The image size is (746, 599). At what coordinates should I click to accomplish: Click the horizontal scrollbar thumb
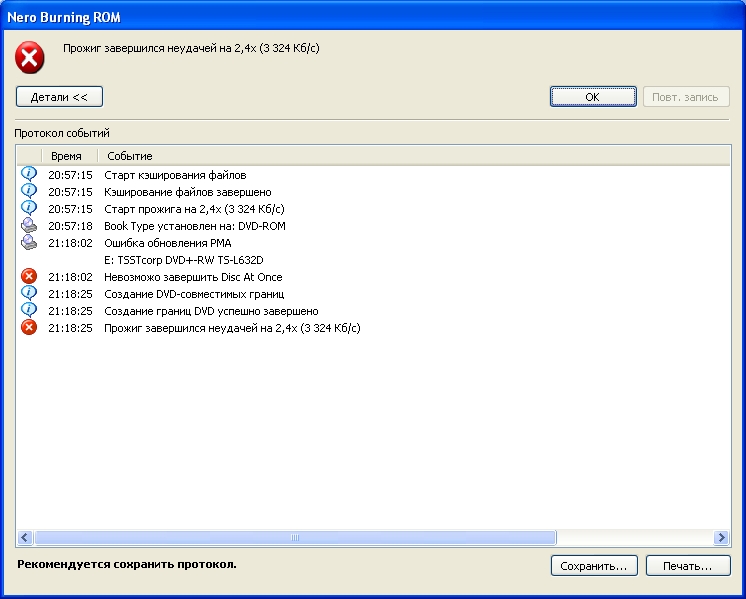pos(295,538)
